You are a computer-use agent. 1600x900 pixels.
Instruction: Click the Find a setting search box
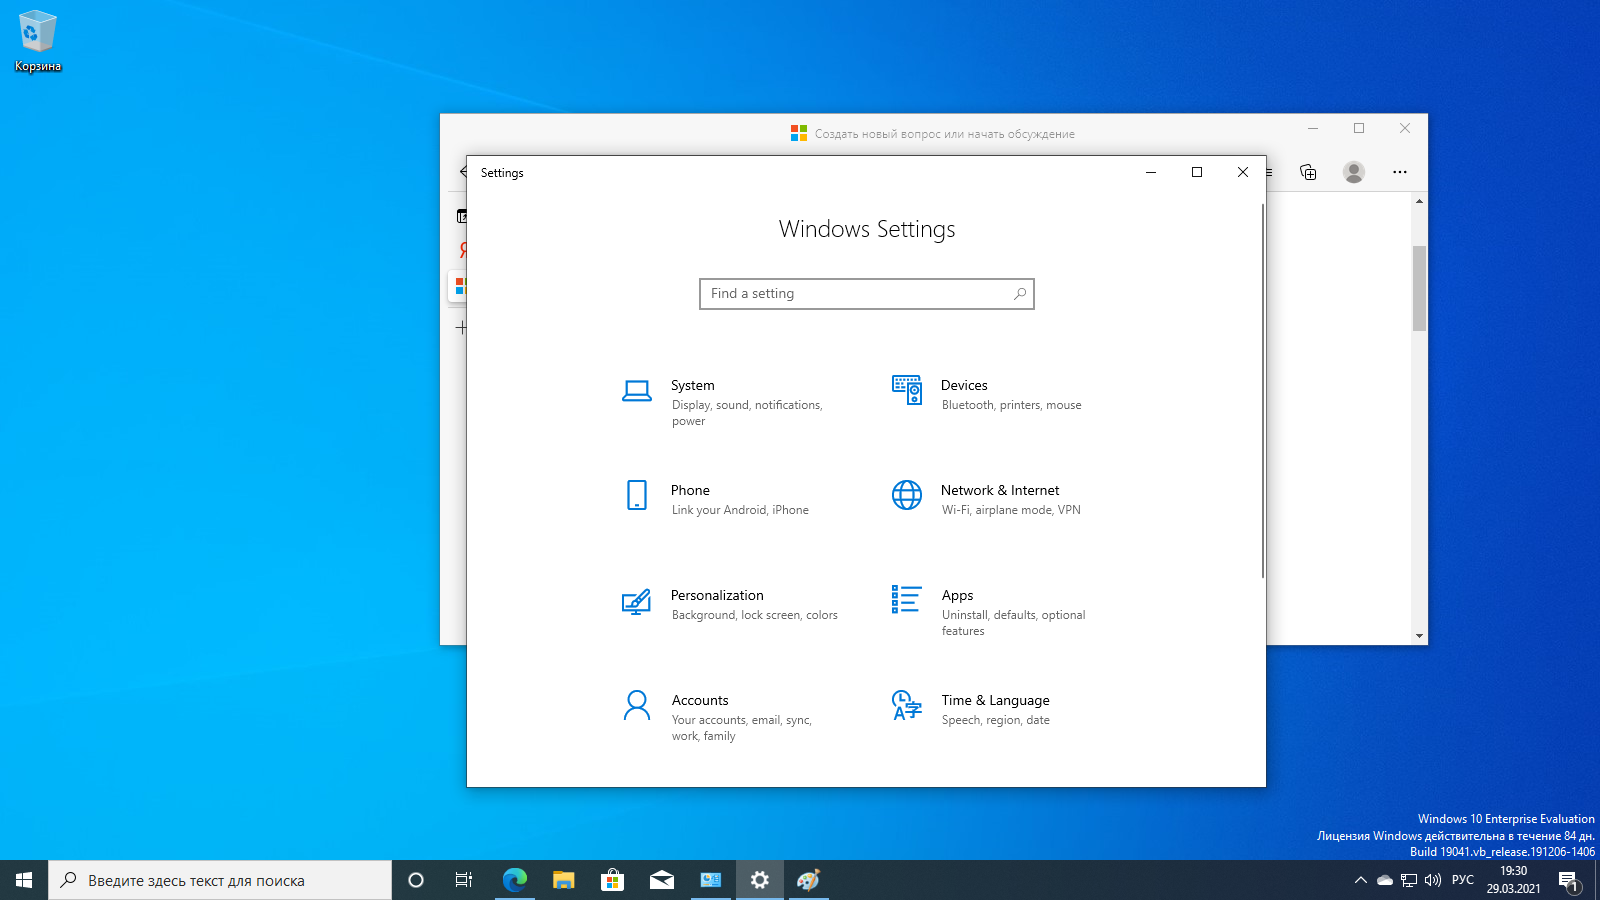(x=867, y=294)
